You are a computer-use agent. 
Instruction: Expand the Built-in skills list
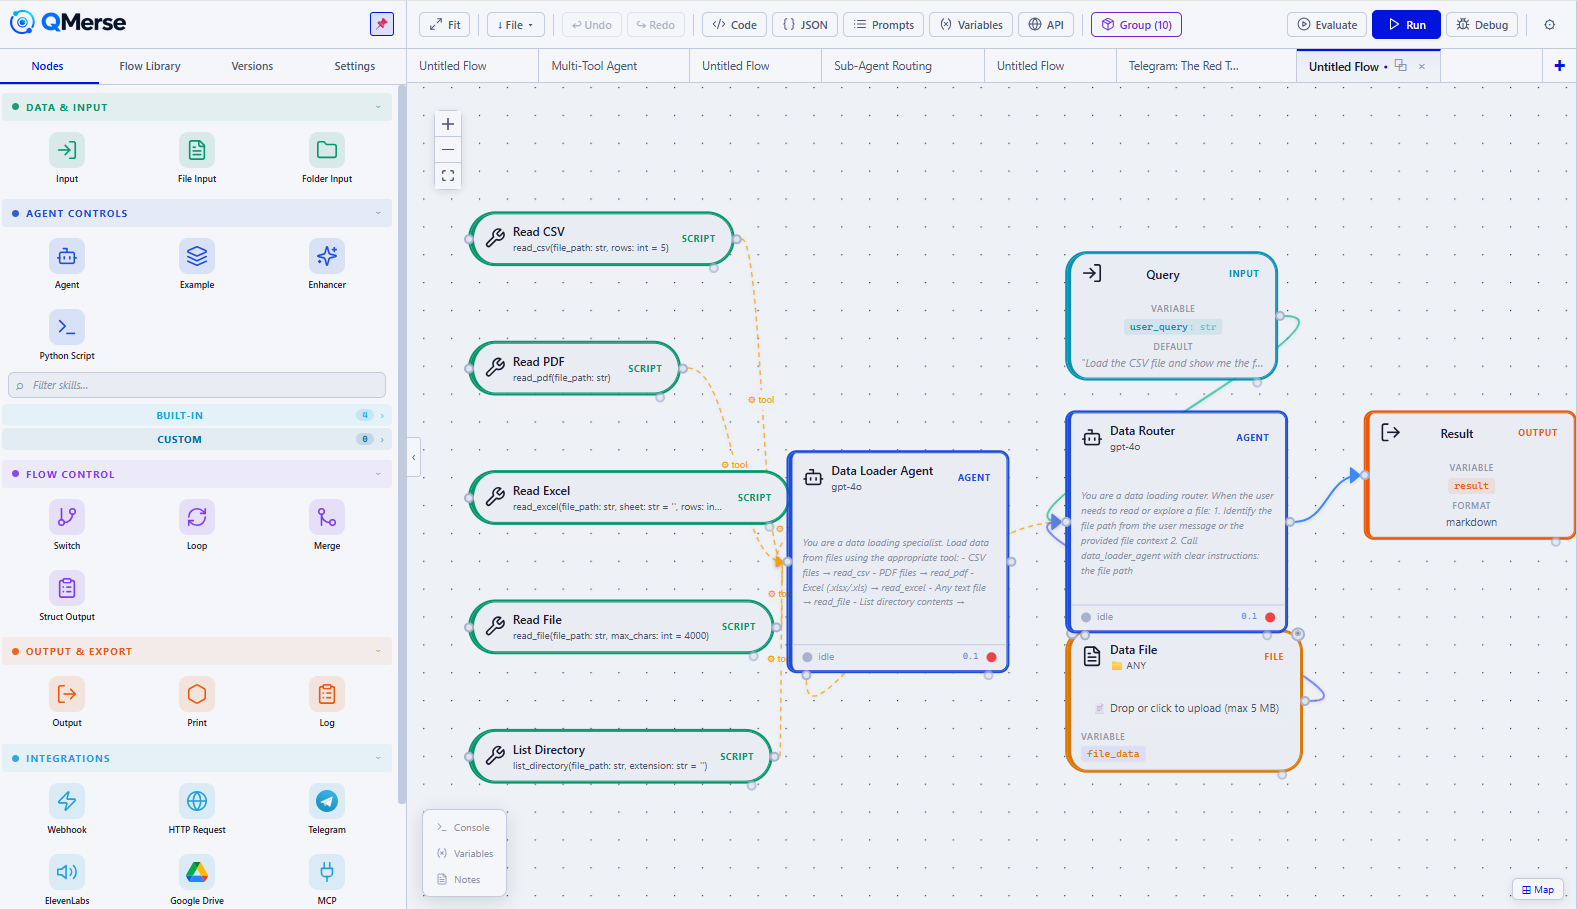coord(195,415)
